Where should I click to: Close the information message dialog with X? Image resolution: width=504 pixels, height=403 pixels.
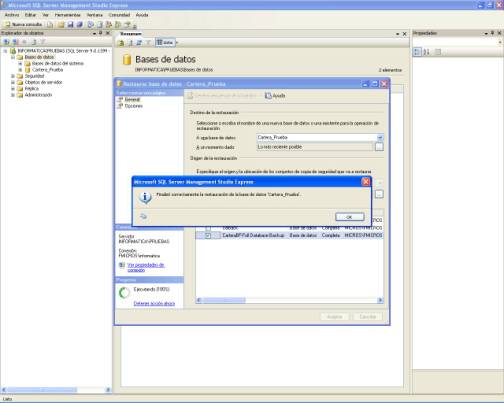(366, 182)
